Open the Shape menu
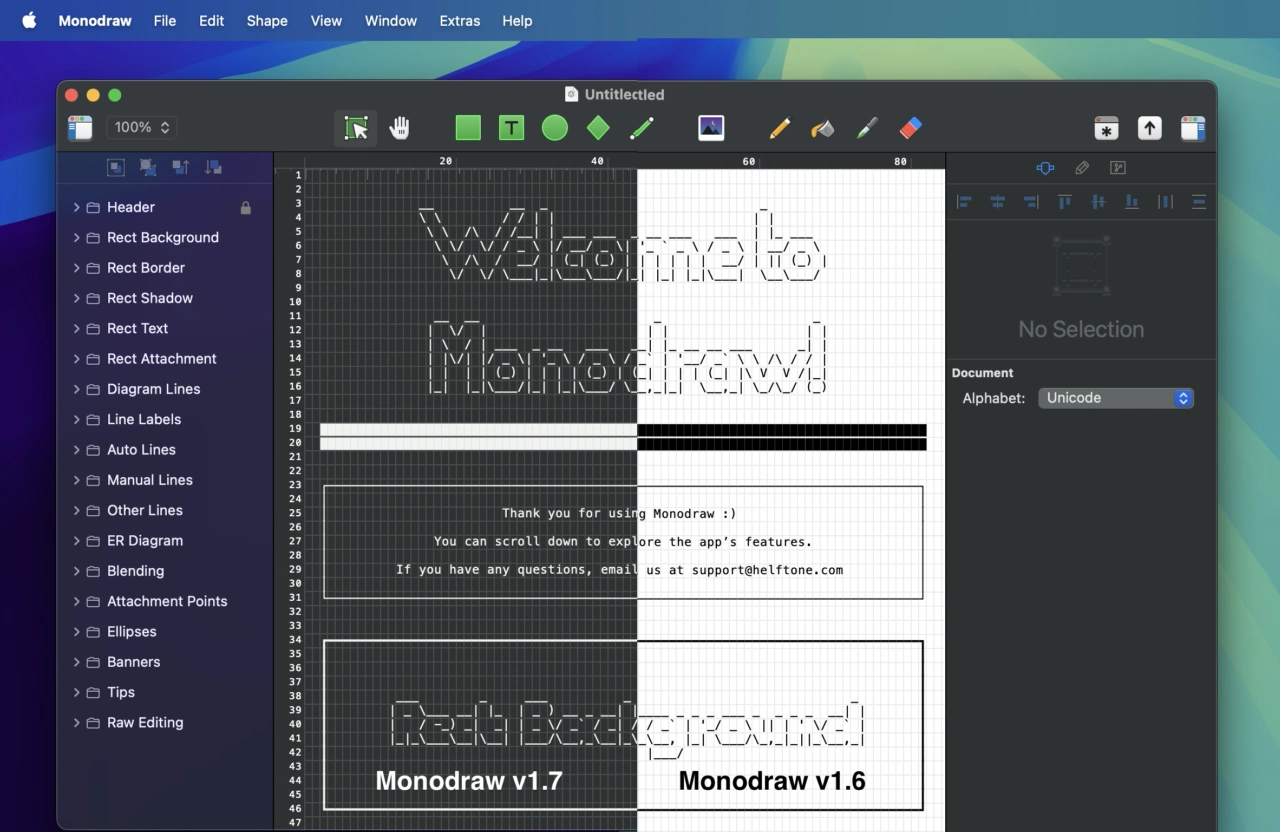 point(267,20)
